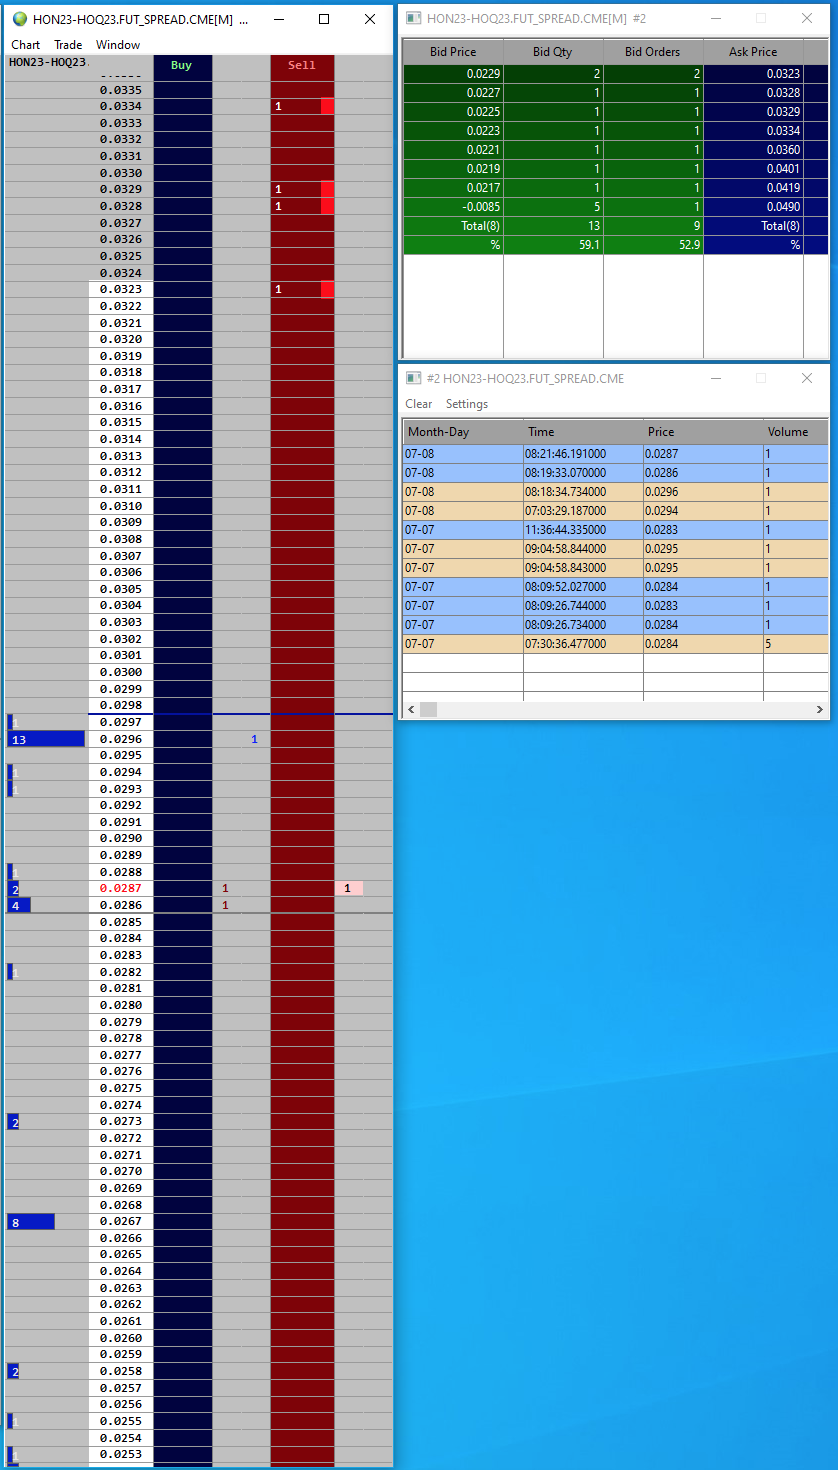Open the Chart menu
838x1470 pixels.
click(25, 45)
